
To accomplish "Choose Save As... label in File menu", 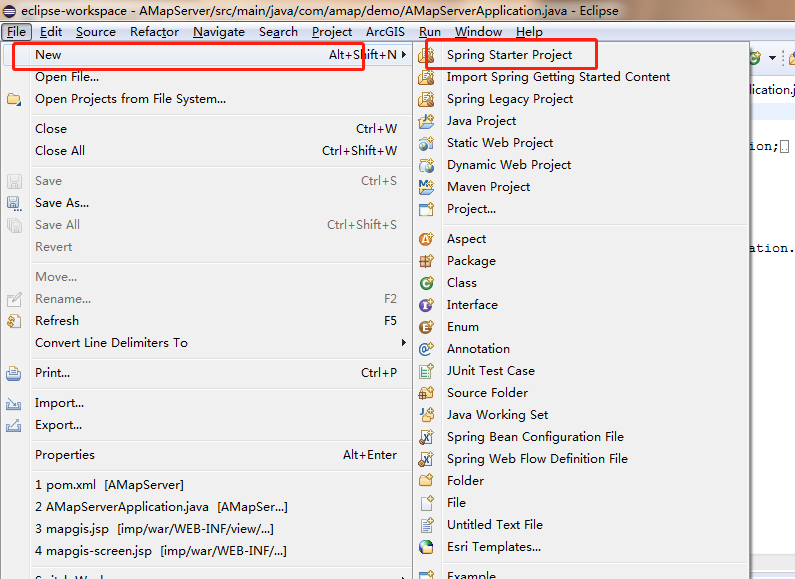I will (x=62, y=203).
